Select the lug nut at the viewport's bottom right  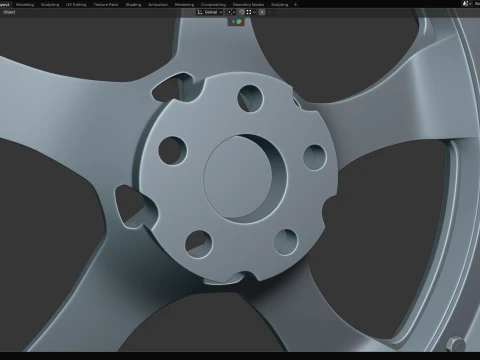(x=455, y=344)
